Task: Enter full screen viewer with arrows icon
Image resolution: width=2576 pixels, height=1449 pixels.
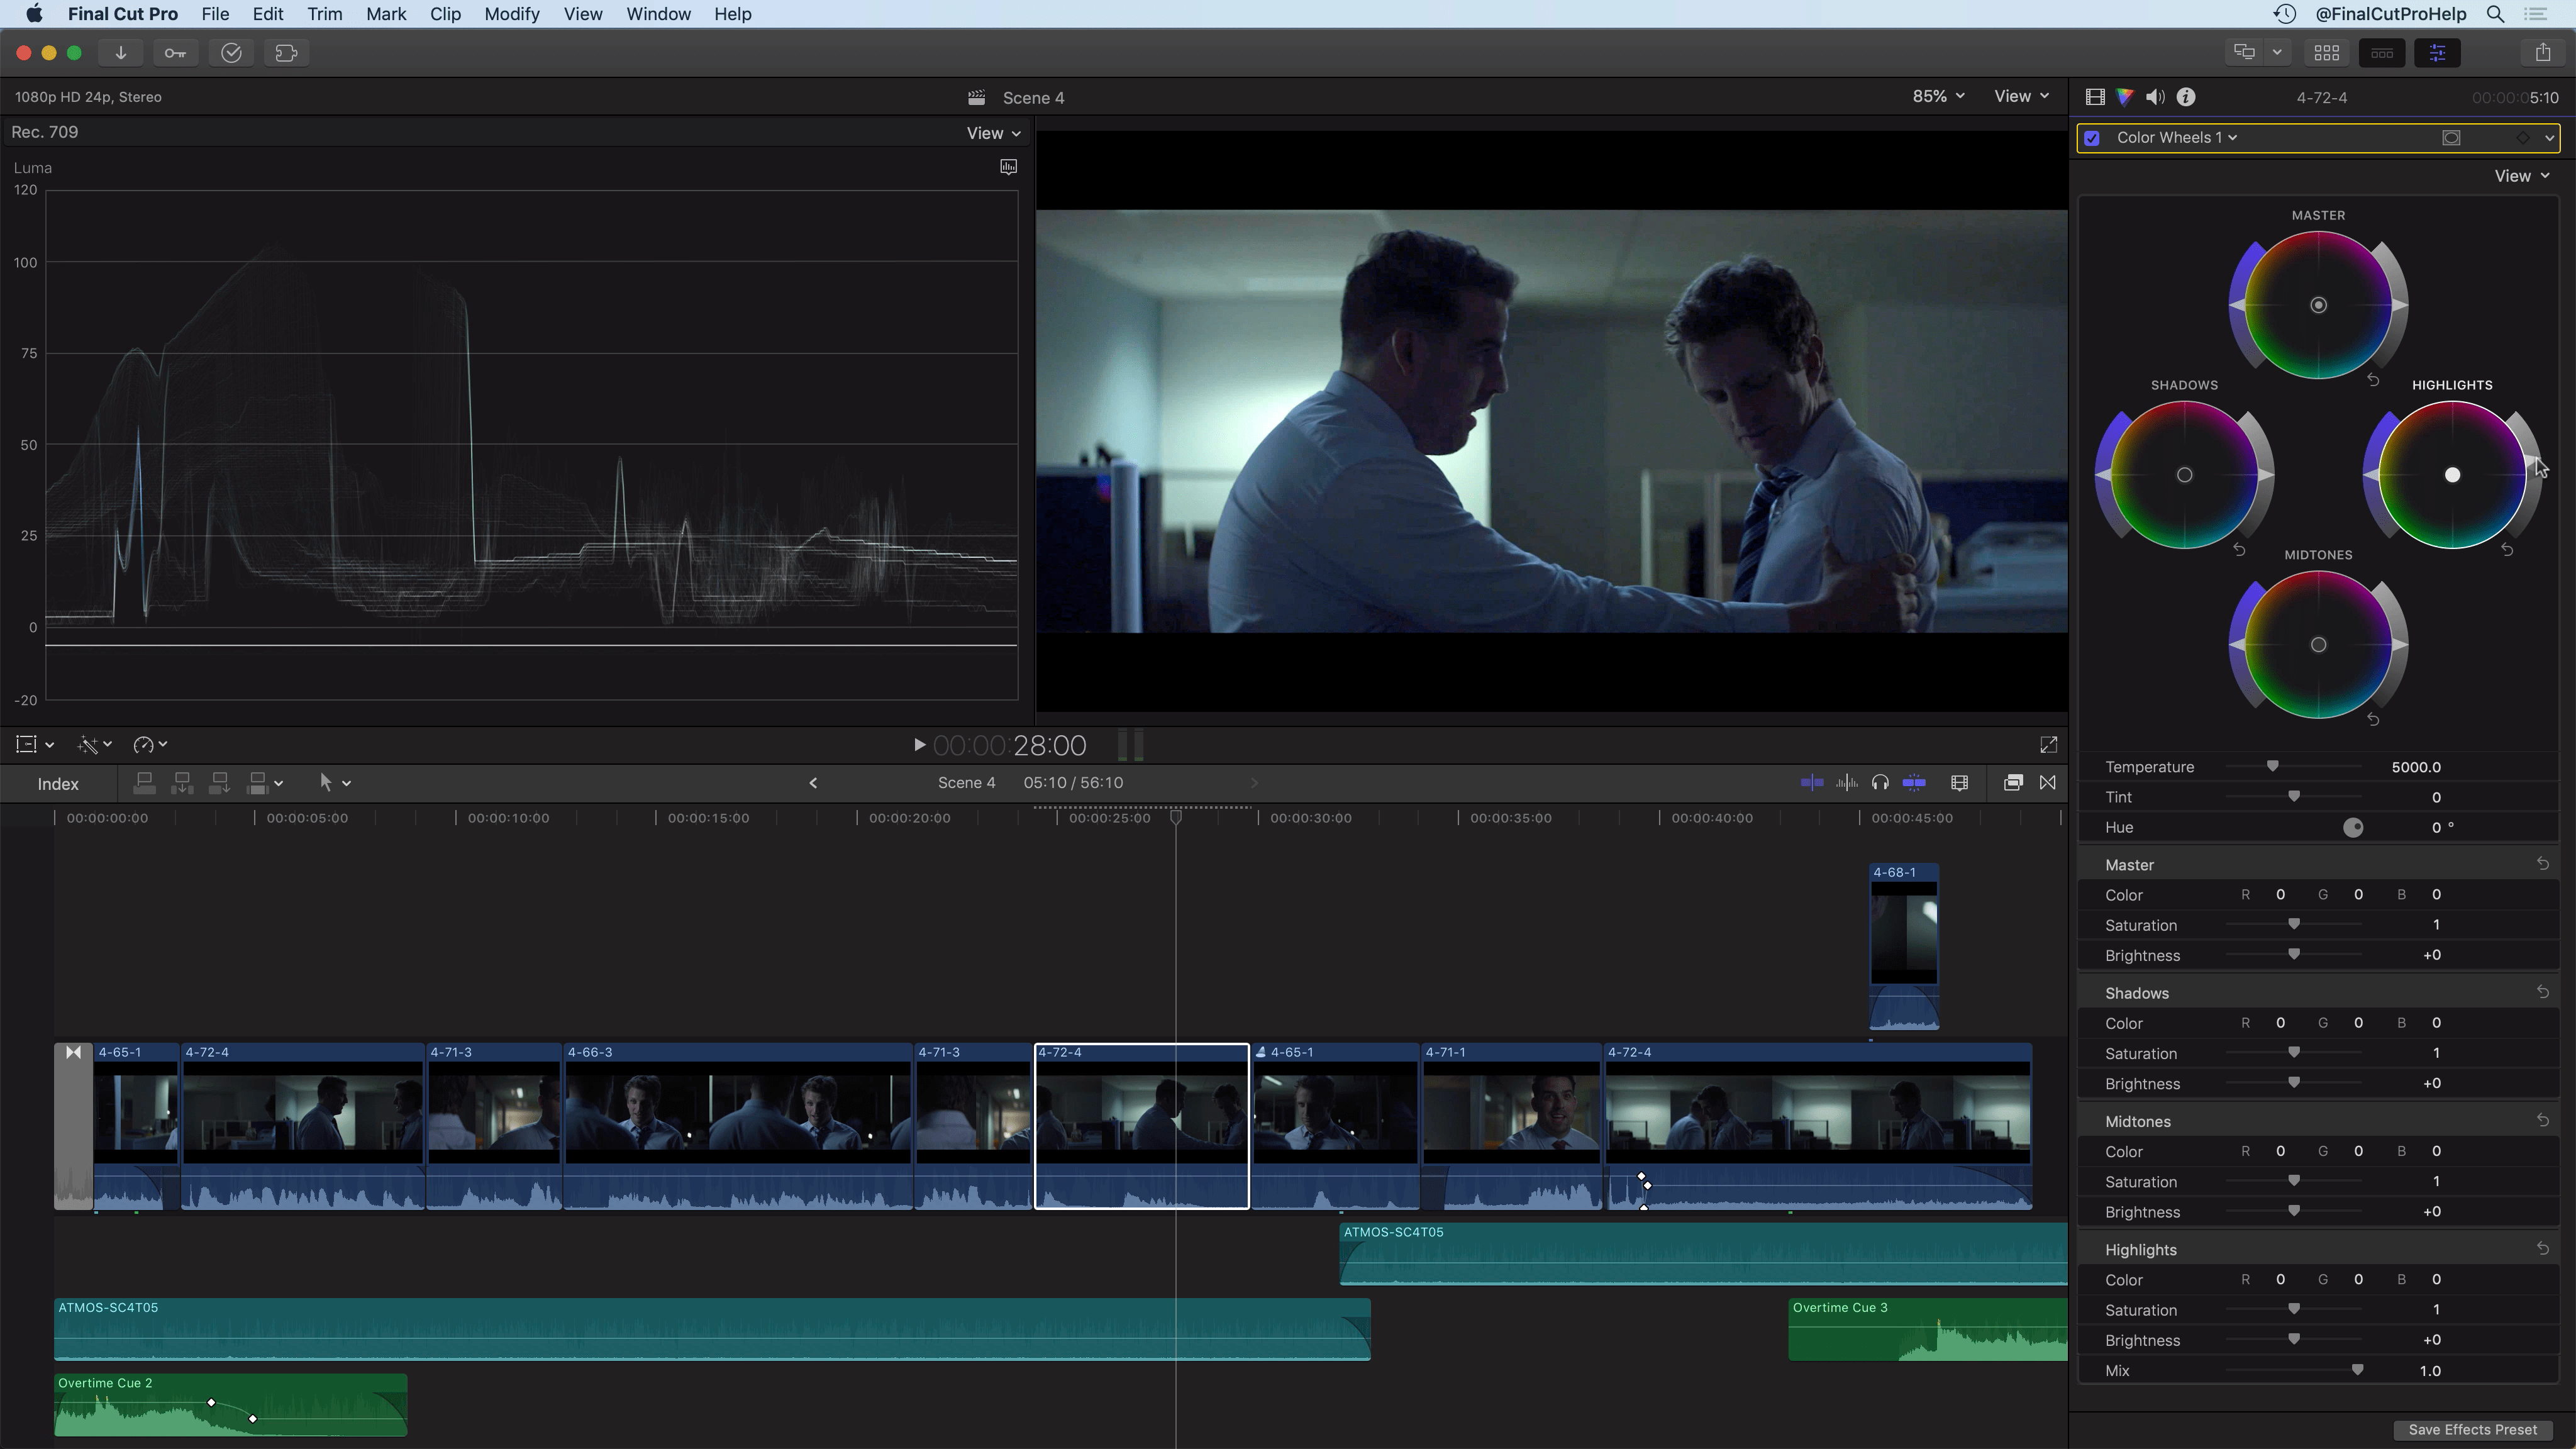Action: (2048, 744)
